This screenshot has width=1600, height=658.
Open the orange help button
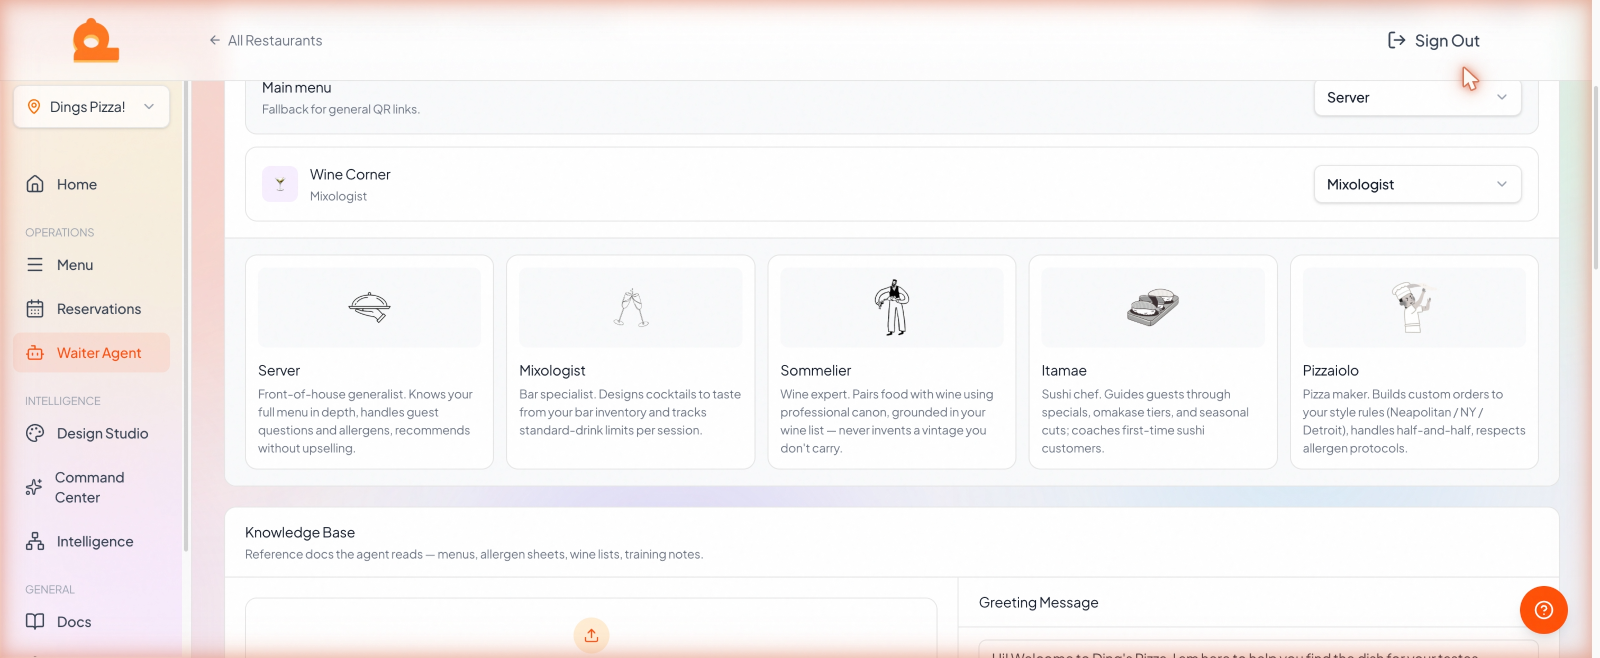(1544, 610)
